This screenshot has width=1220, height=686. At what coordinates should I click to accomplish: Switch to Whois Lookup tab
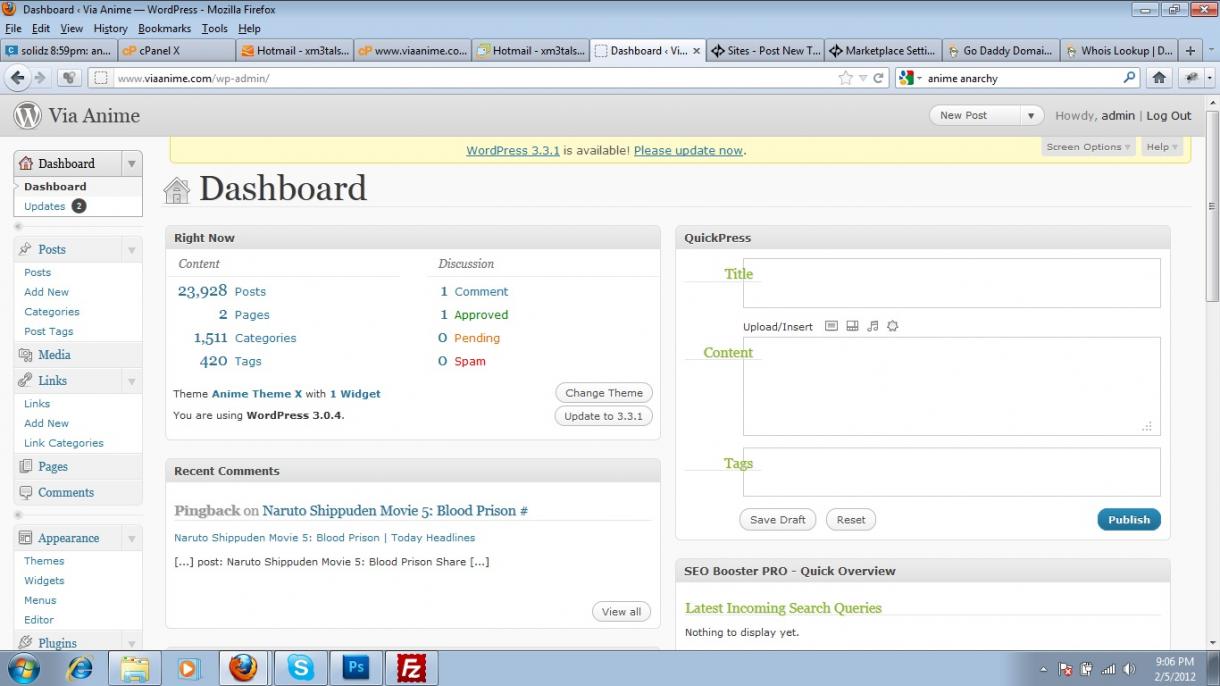point(1118,51)
